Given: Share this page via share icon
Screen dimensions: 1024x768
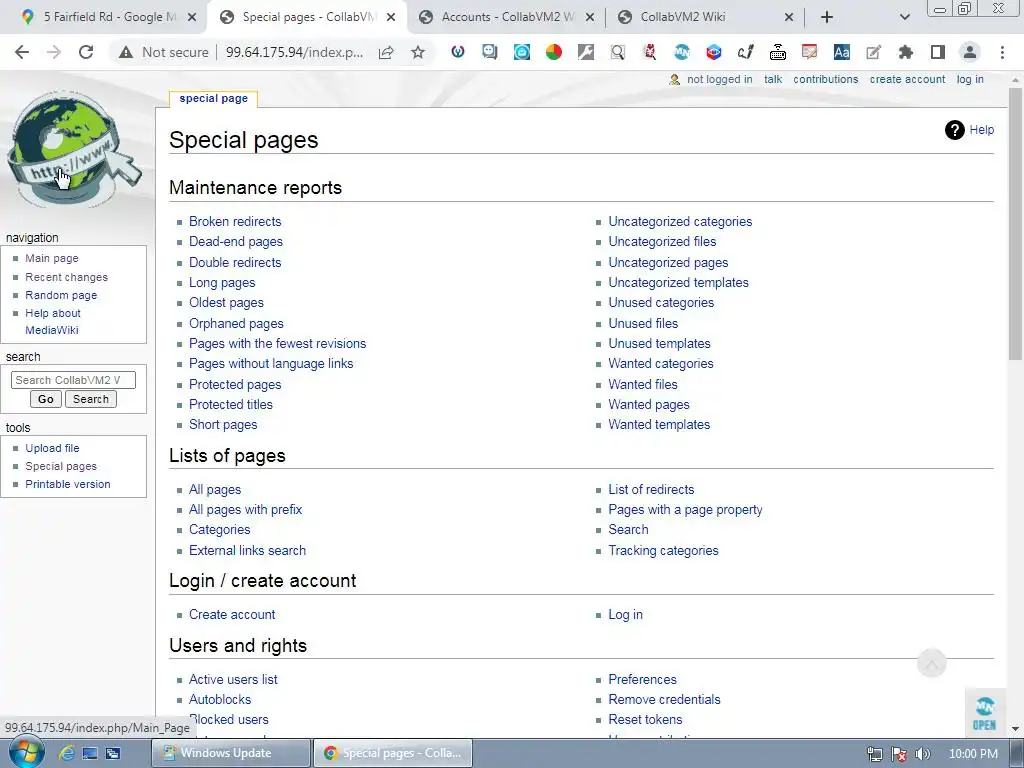Looking at the screenshot, I should (x=386, y=52).
